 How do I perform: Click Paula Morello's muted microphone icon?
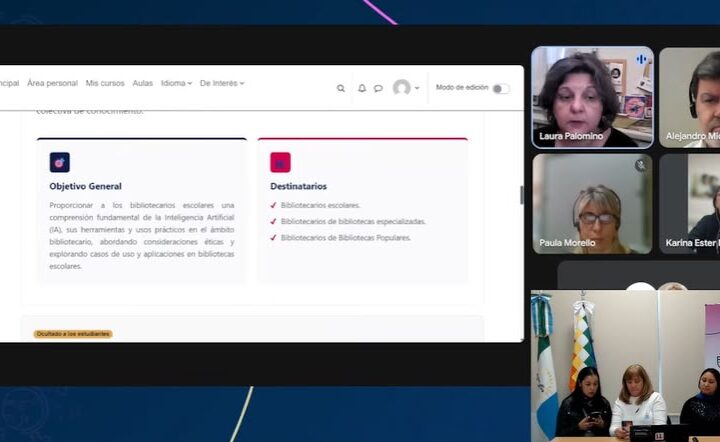(641, 165)
